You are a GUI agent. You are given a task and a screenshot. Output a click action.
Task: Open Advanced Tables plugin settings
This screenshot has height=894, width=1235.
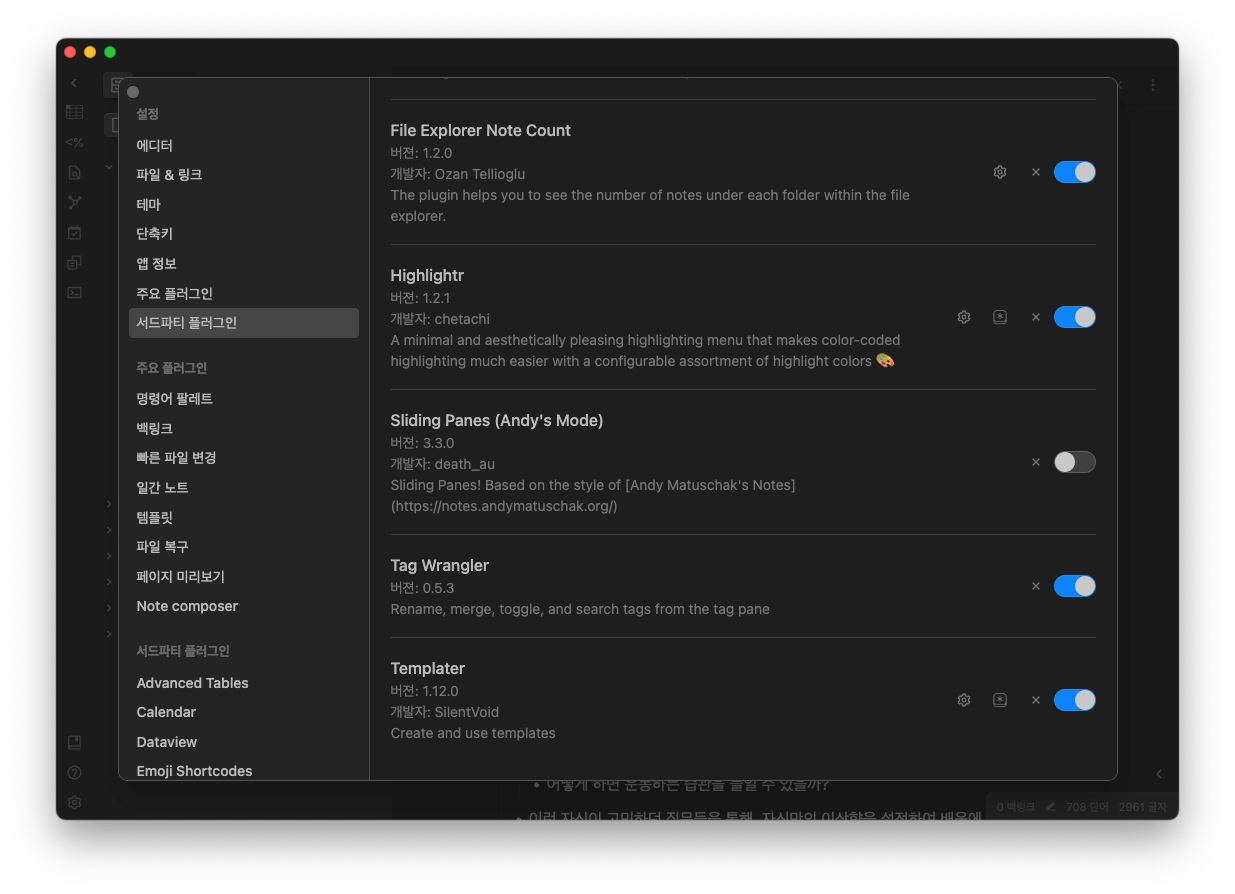coord(244,683)
